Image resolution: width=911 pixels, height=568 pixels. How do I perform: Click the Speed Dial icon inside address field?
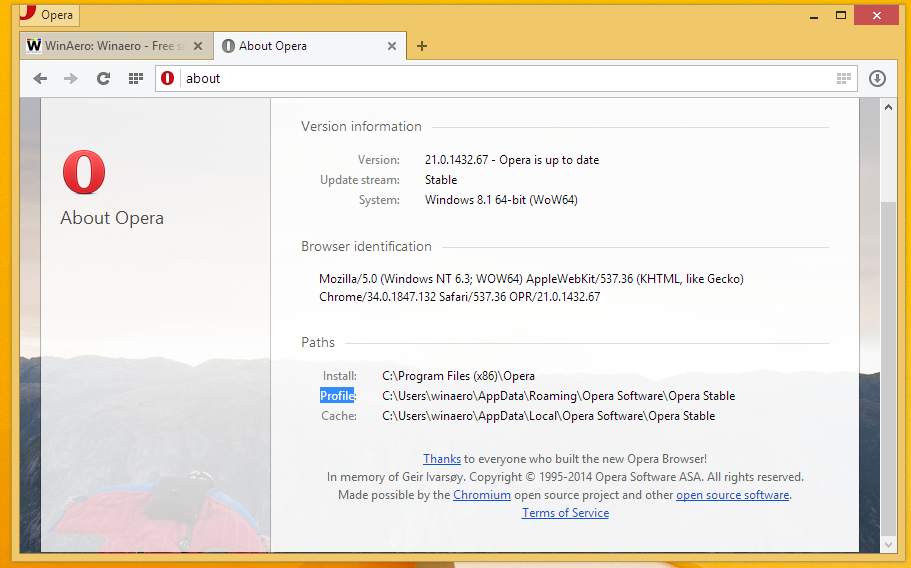[x=844, y=78]
